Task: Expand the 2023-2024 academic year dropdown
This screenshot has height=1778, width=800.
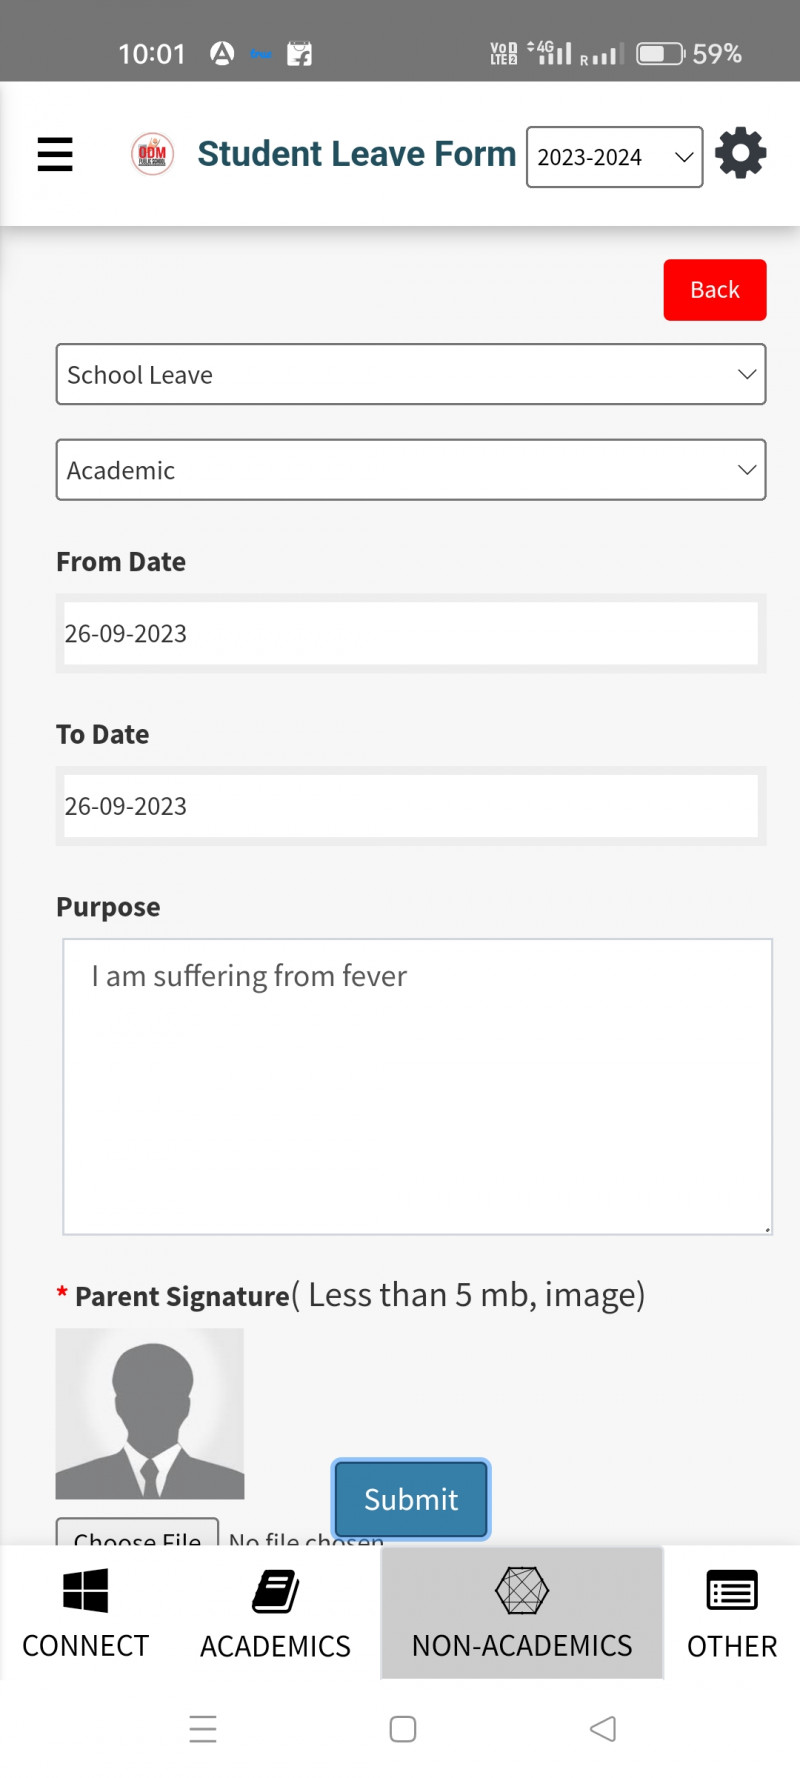Action: coord(614,157)
